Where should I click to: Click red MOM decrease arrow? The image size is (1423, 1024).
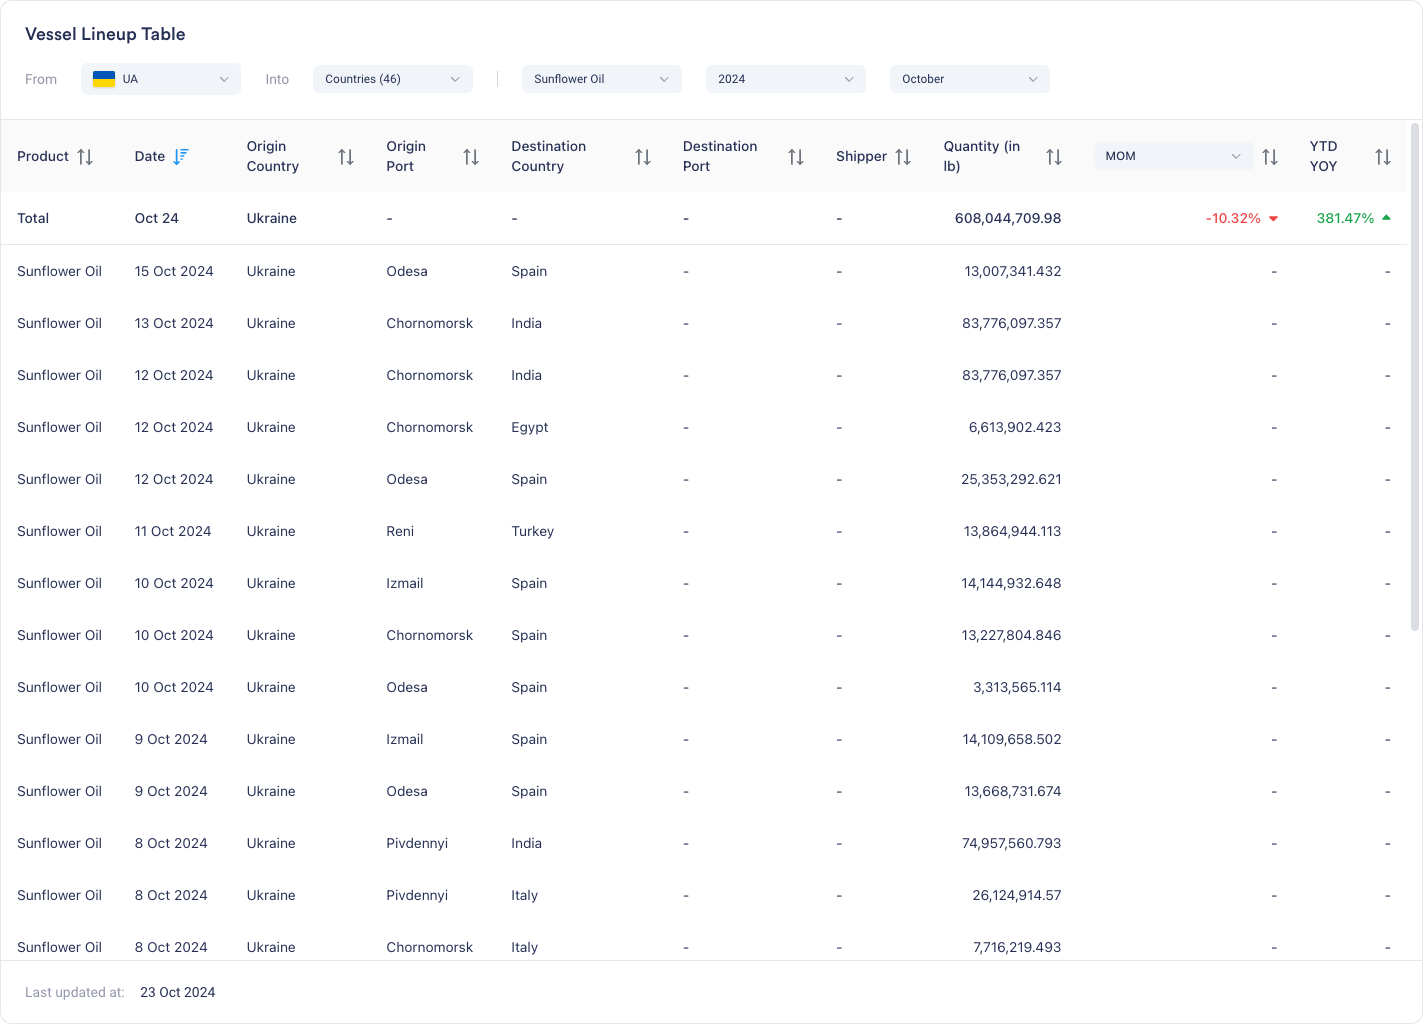pos(1274,219)
